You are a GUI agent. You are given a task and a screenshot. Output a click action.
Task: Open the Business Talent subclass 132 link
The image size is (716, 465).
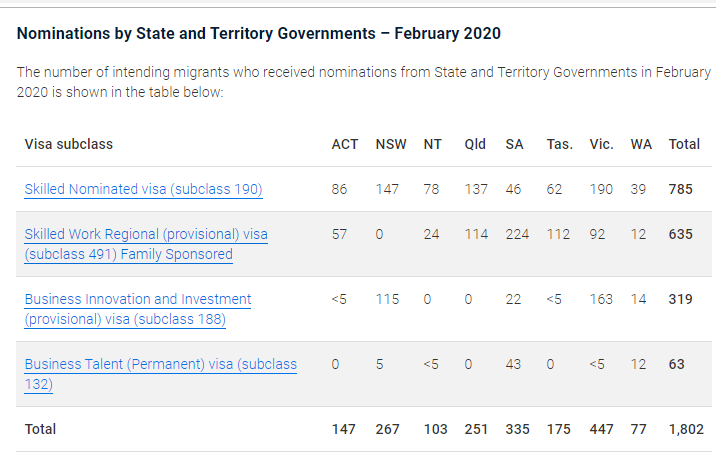point(161,374)
